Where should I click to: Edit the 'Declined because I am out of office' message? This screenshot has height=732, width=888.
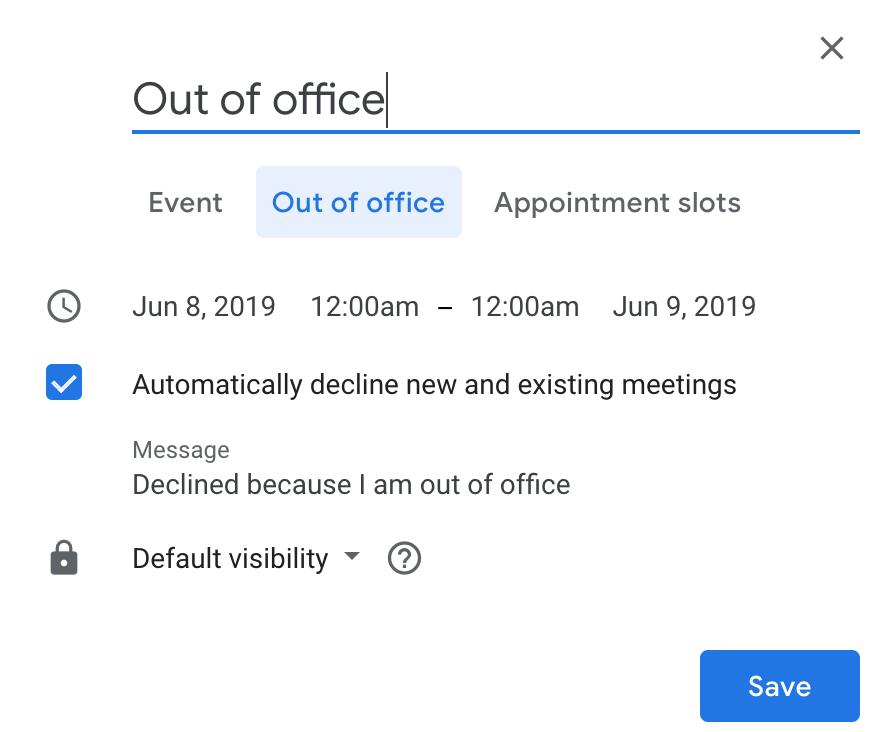coord(351,485)
